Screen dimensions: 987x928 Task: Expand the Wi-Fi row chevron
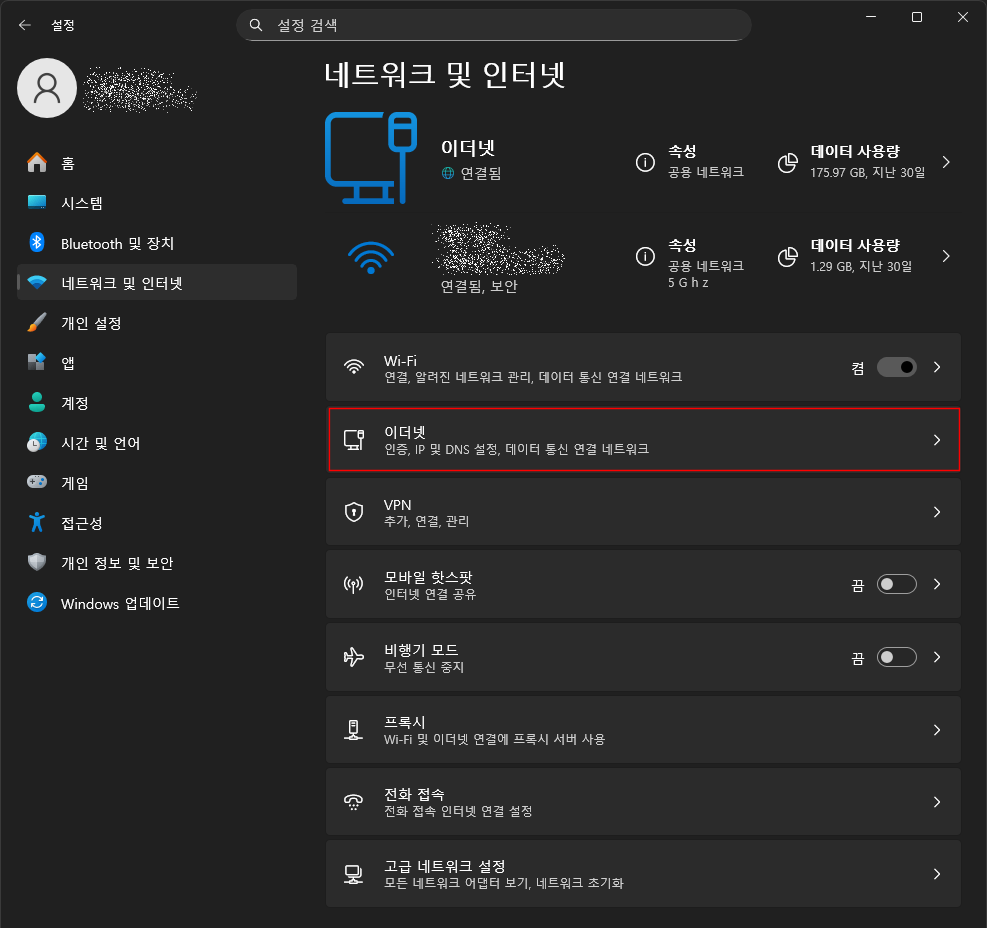[937, 367]
